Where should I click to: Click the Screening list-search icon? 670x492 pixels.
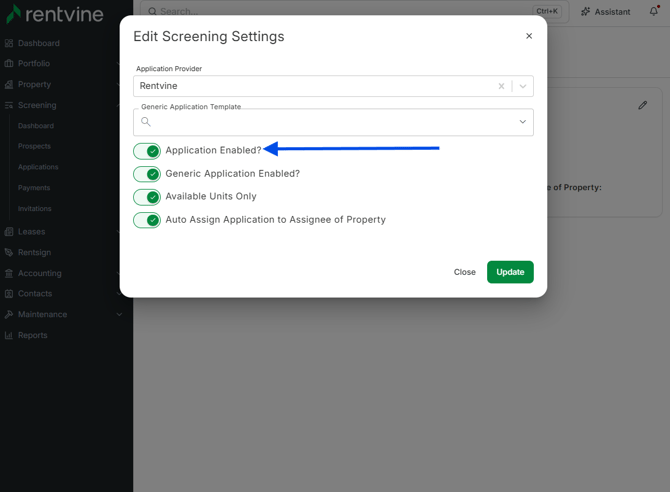click(9, 105)
